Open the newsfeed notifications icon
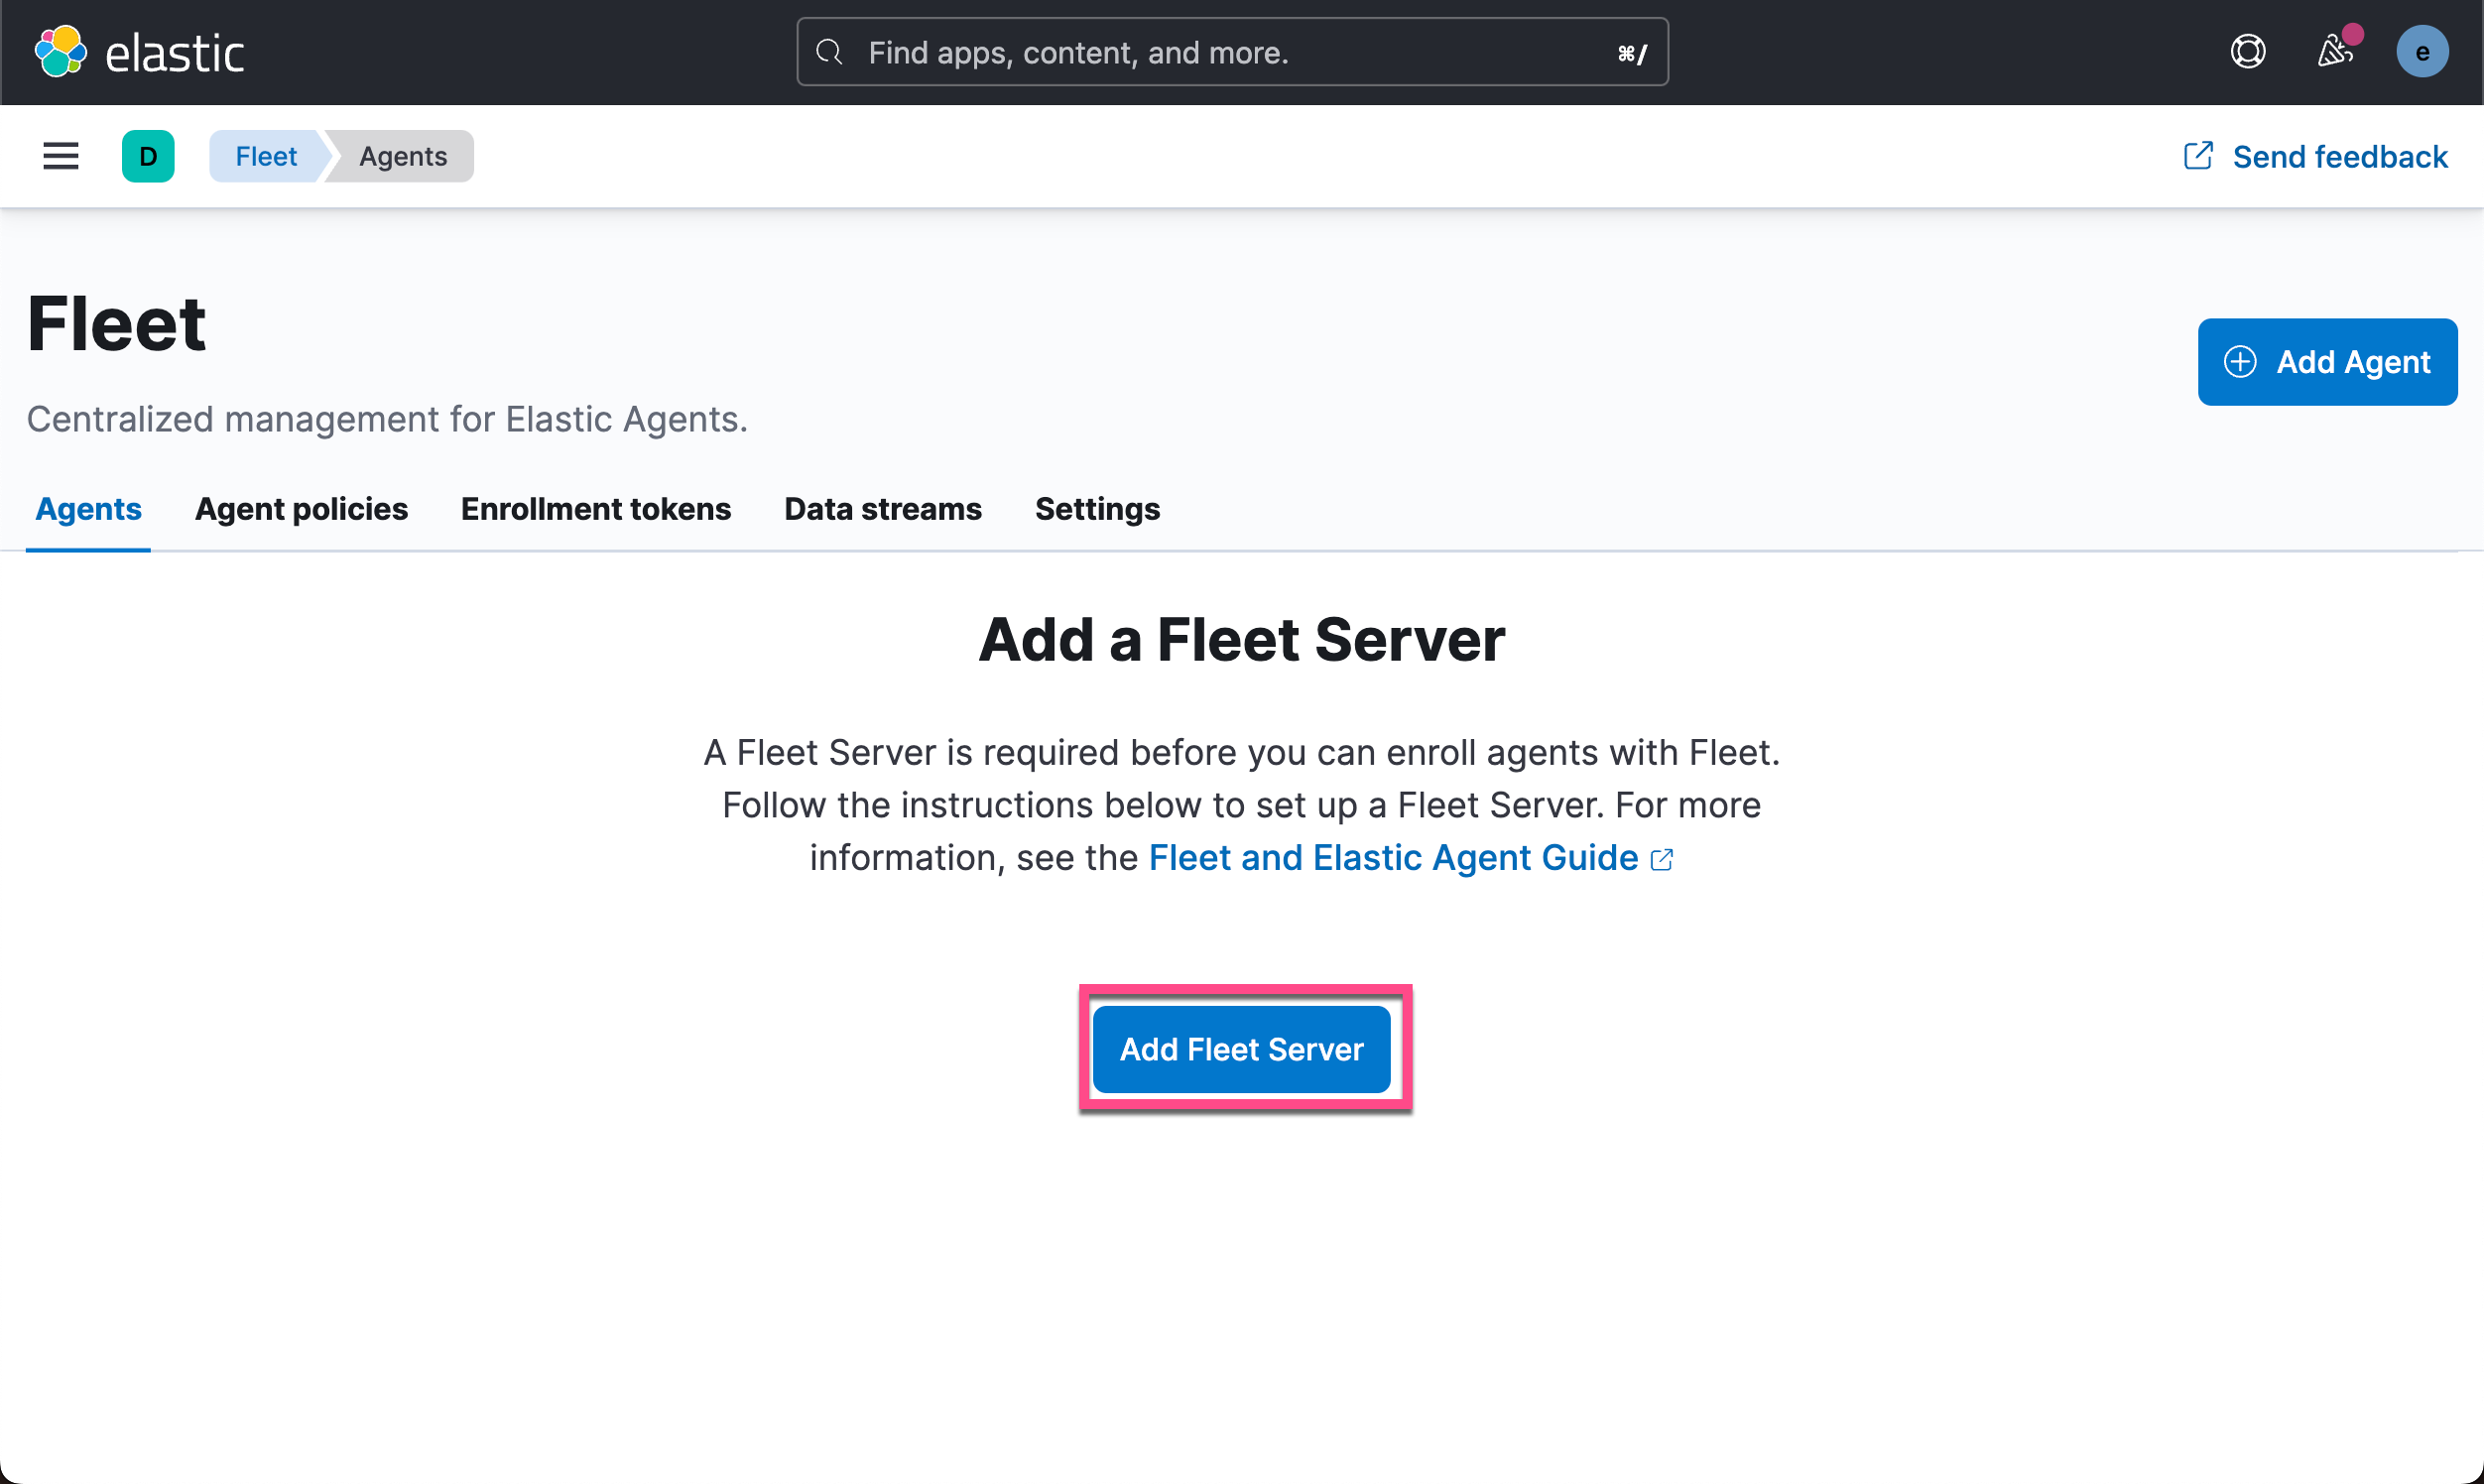 (x=2334, y=52)
